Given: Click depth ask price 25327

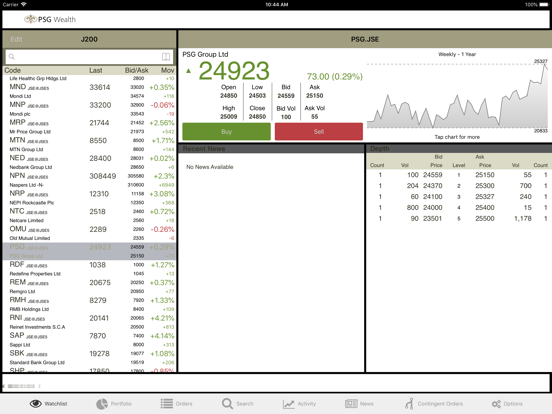Looking at the screenshot, I should coord(485,197).
